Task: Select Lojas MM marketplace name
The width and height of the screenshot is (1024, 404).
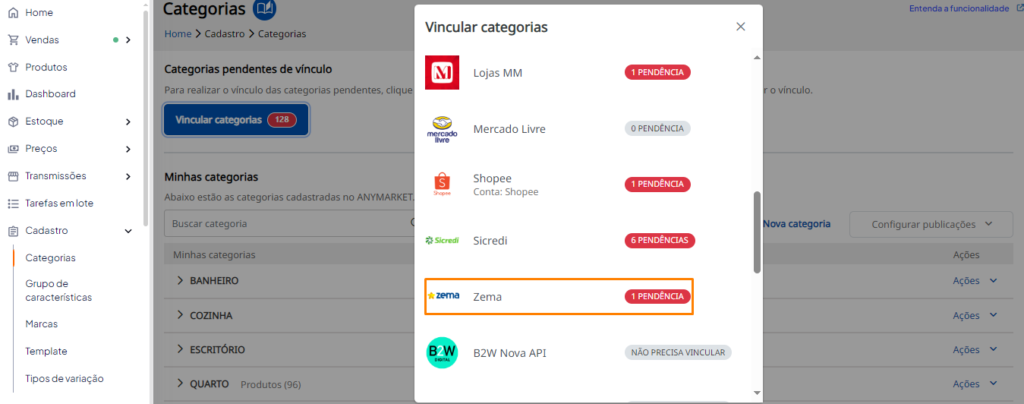Action: point(498,73)
